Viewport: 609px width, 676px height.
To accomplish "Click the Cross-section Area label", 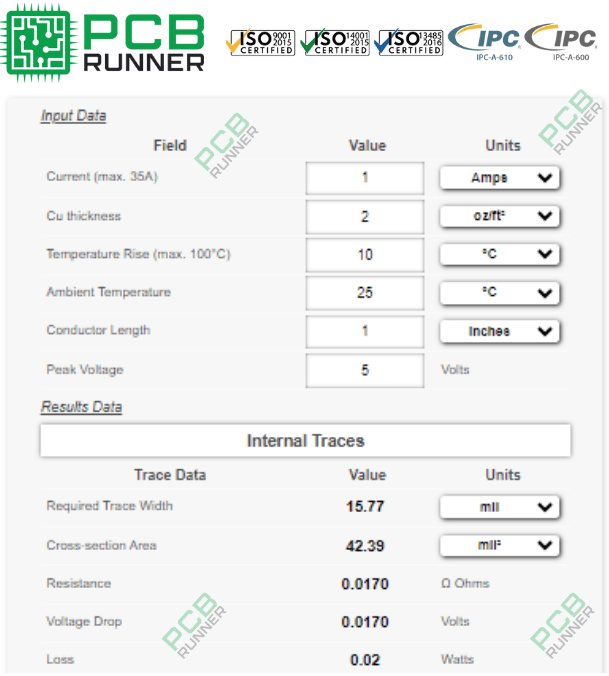I will click(101, 545).
